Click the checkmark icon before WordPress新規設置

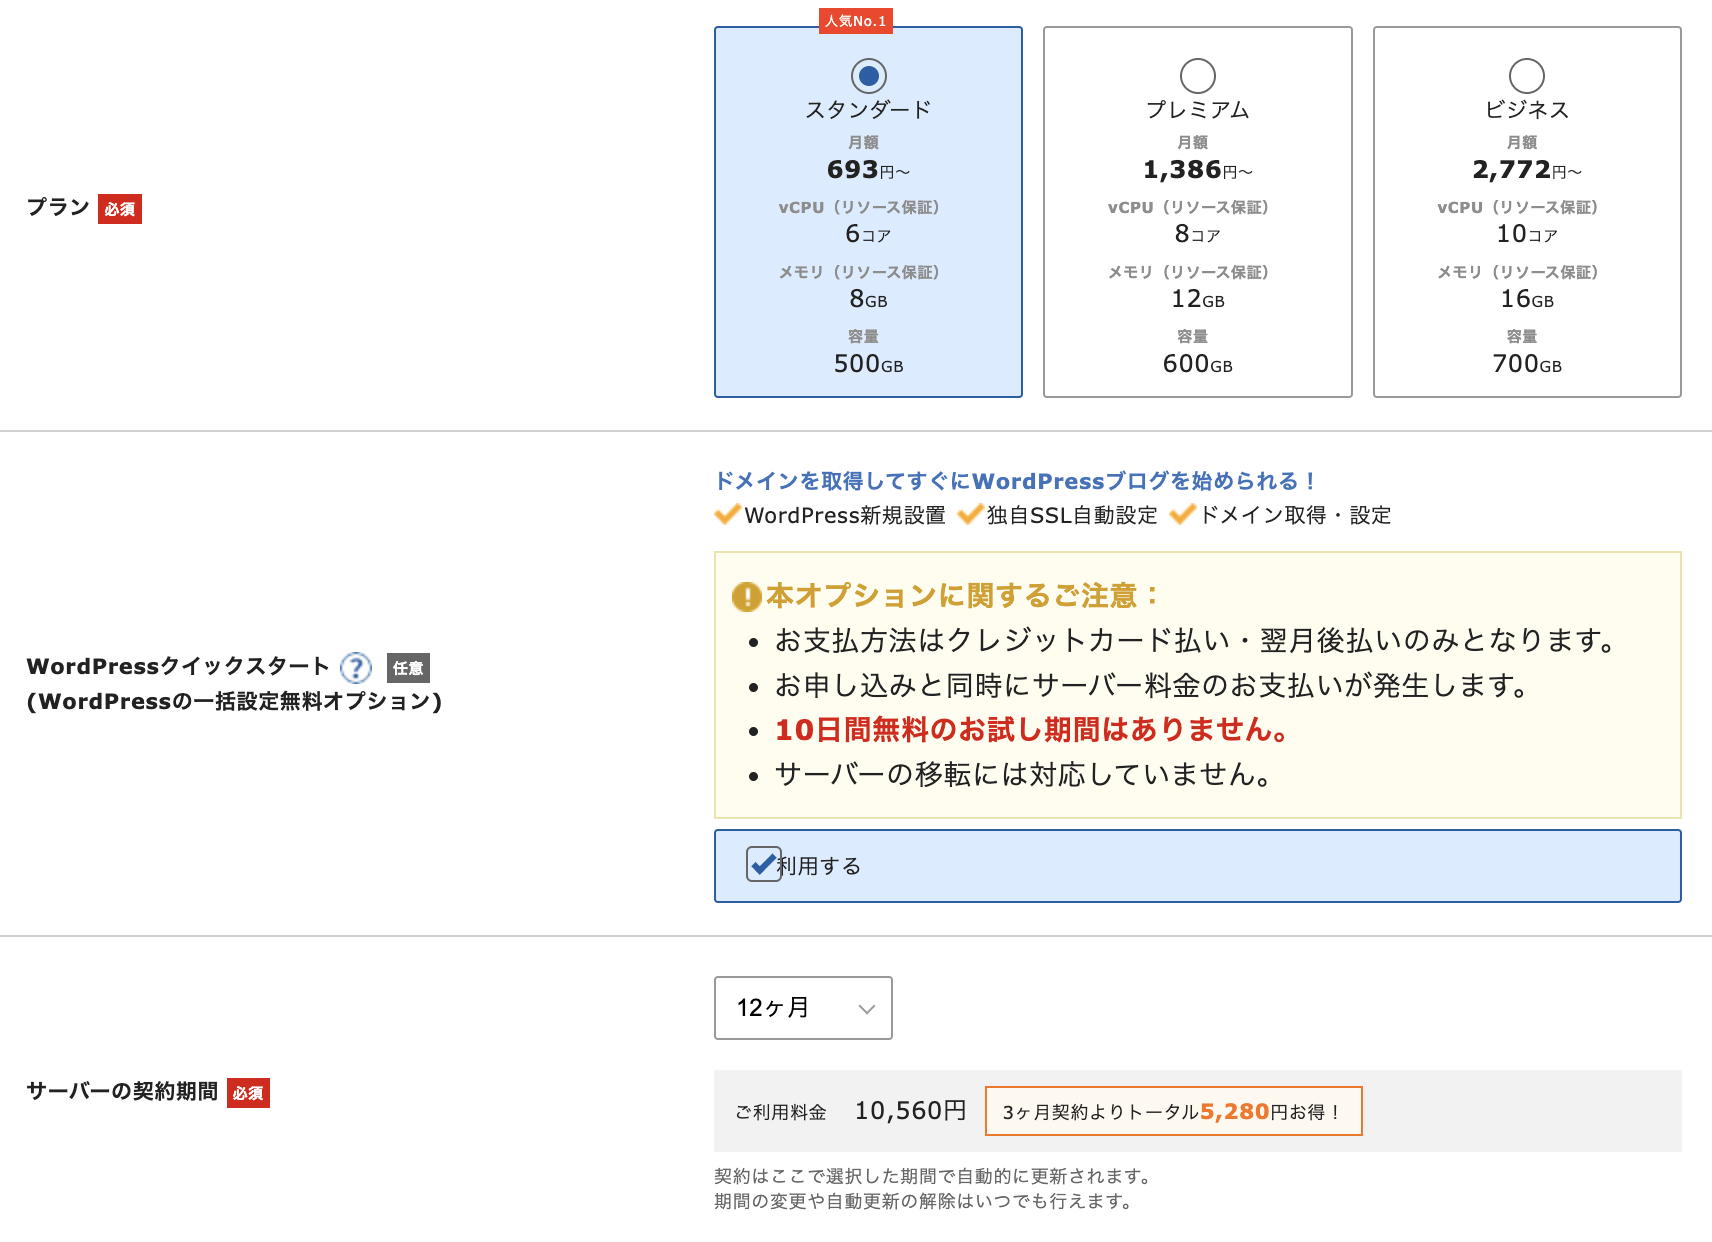coord(727,514)
